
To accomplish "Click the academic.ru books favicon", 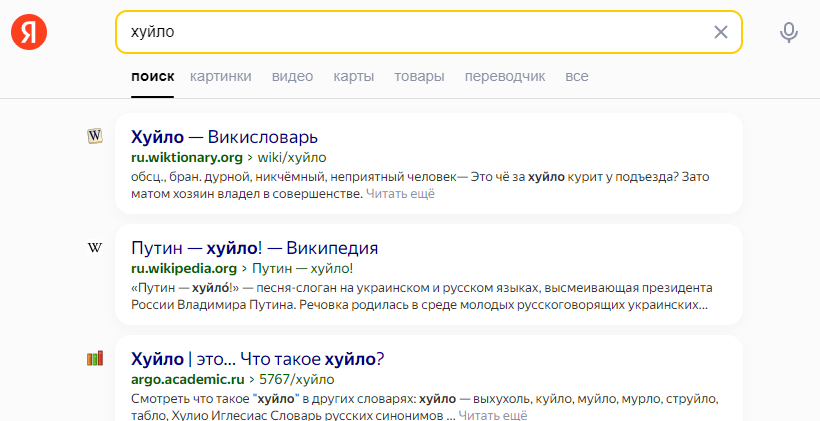I will [x=95, y=358].
